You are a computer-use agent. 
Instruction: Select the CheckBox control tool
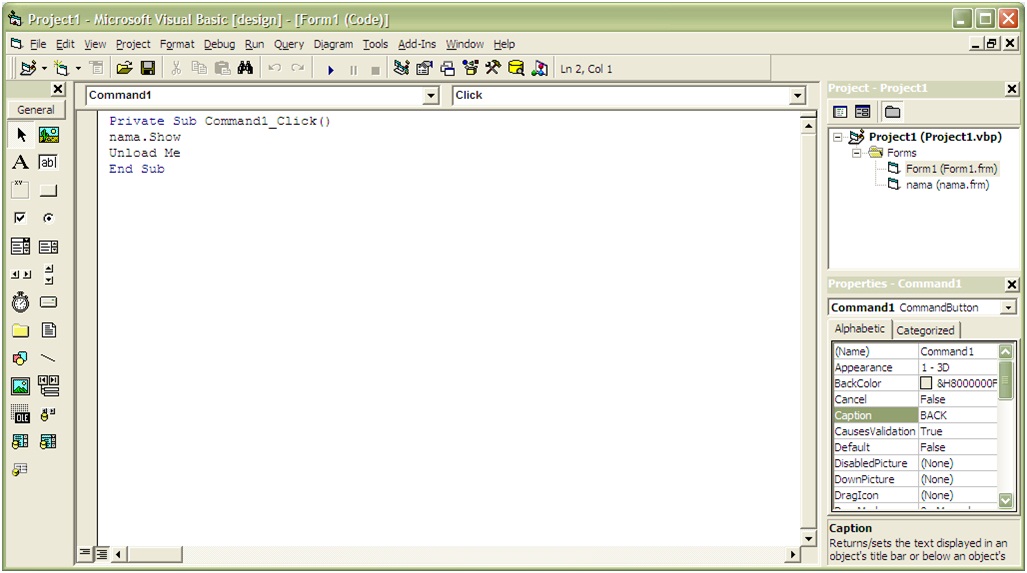(x=20, y=218)
